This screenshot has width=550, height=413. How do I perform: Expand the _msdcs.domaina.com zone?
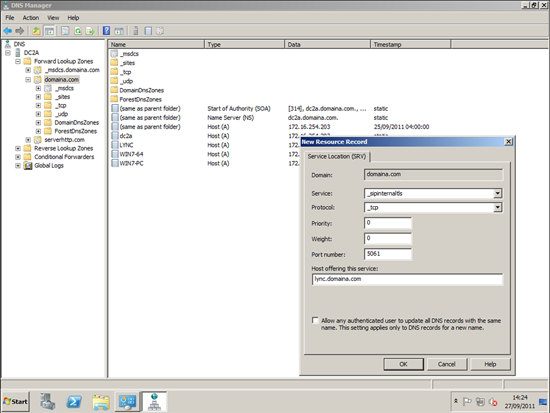pyautogui.click(x=28, y=70)
